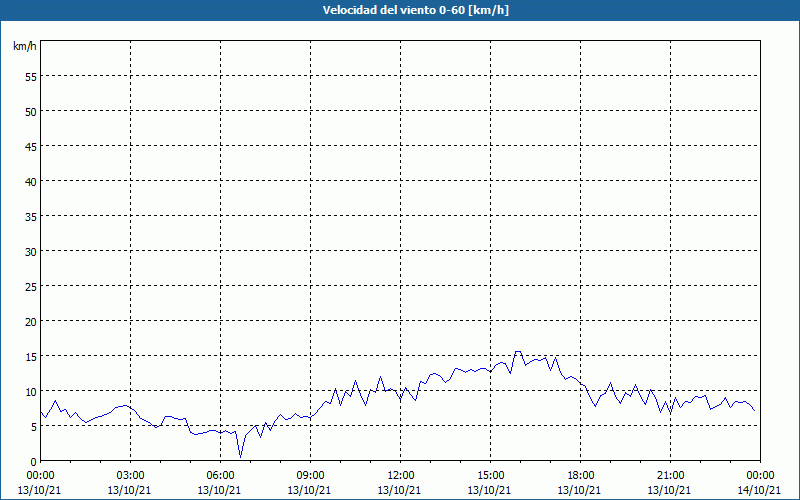
Task: Click the y-axis value 35
Action: [31, 217]
